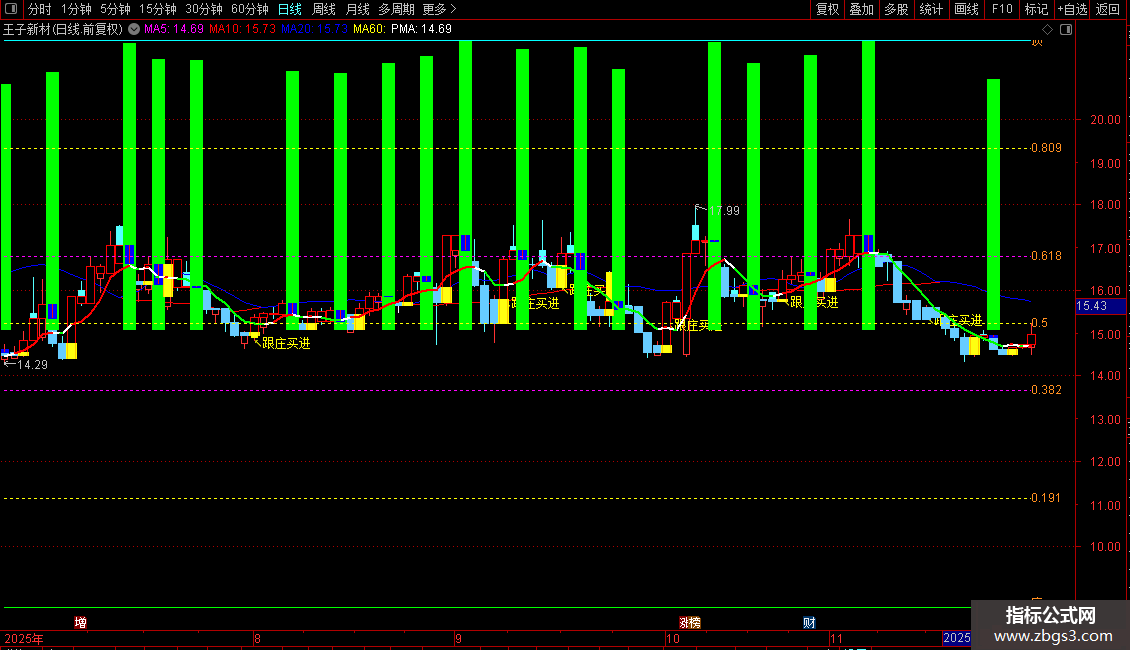
Task: Add stock with the +自选 button
Action: point(1072,9)
